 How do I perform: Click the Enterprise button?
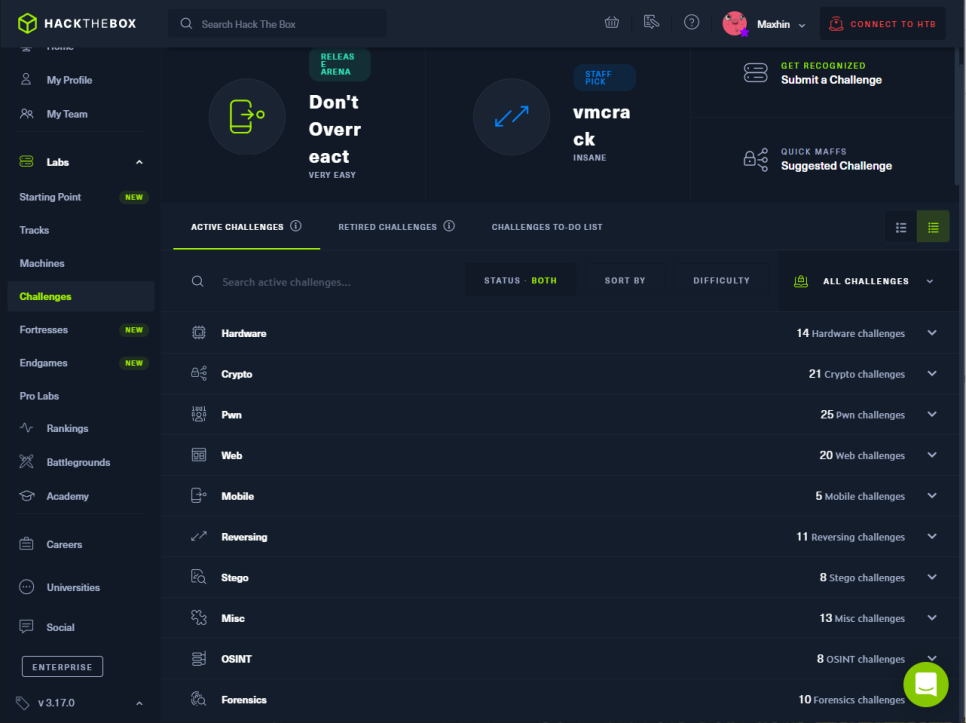pyautogui.click(x=62, y=666)
